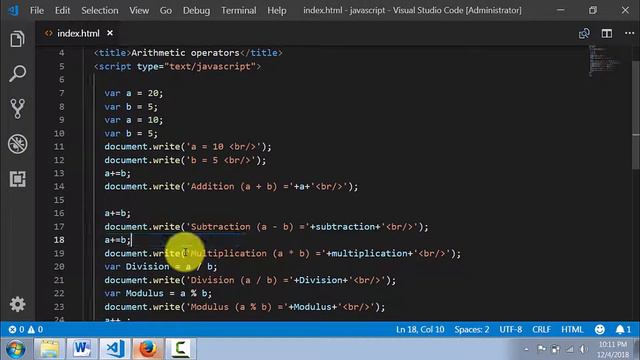This screenshot has height=360, width=640.
Task: Click 'a+=b;' on line 16
Action: (118, 213)
